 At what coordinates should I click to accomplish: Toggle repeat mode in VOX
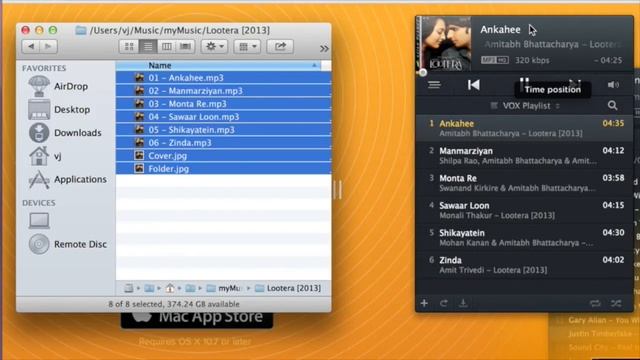point(595,303)
